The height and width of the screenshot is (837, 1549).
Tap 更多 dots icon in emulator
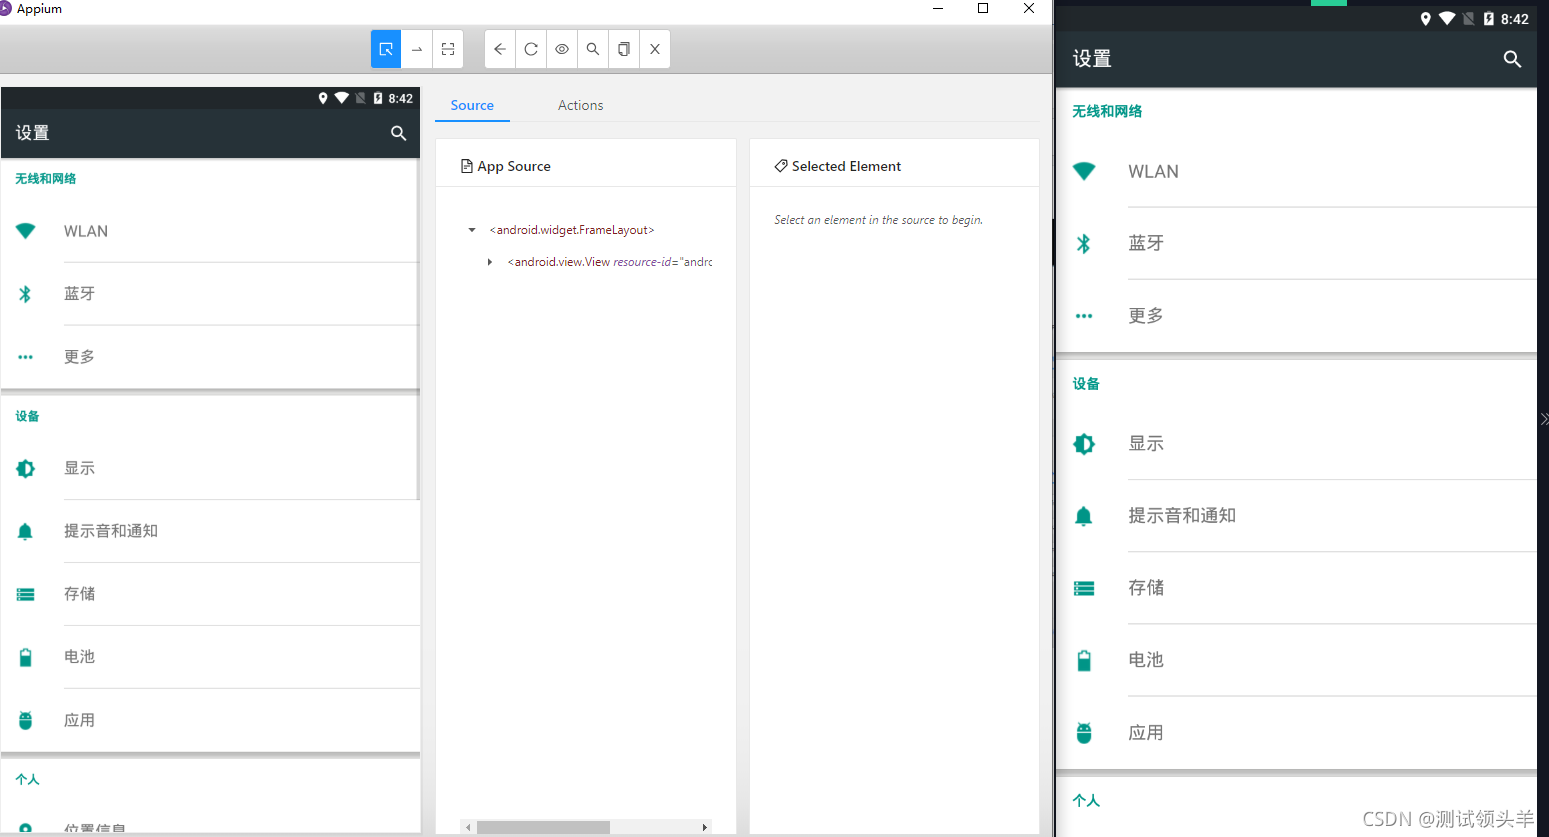point(1084,316)
